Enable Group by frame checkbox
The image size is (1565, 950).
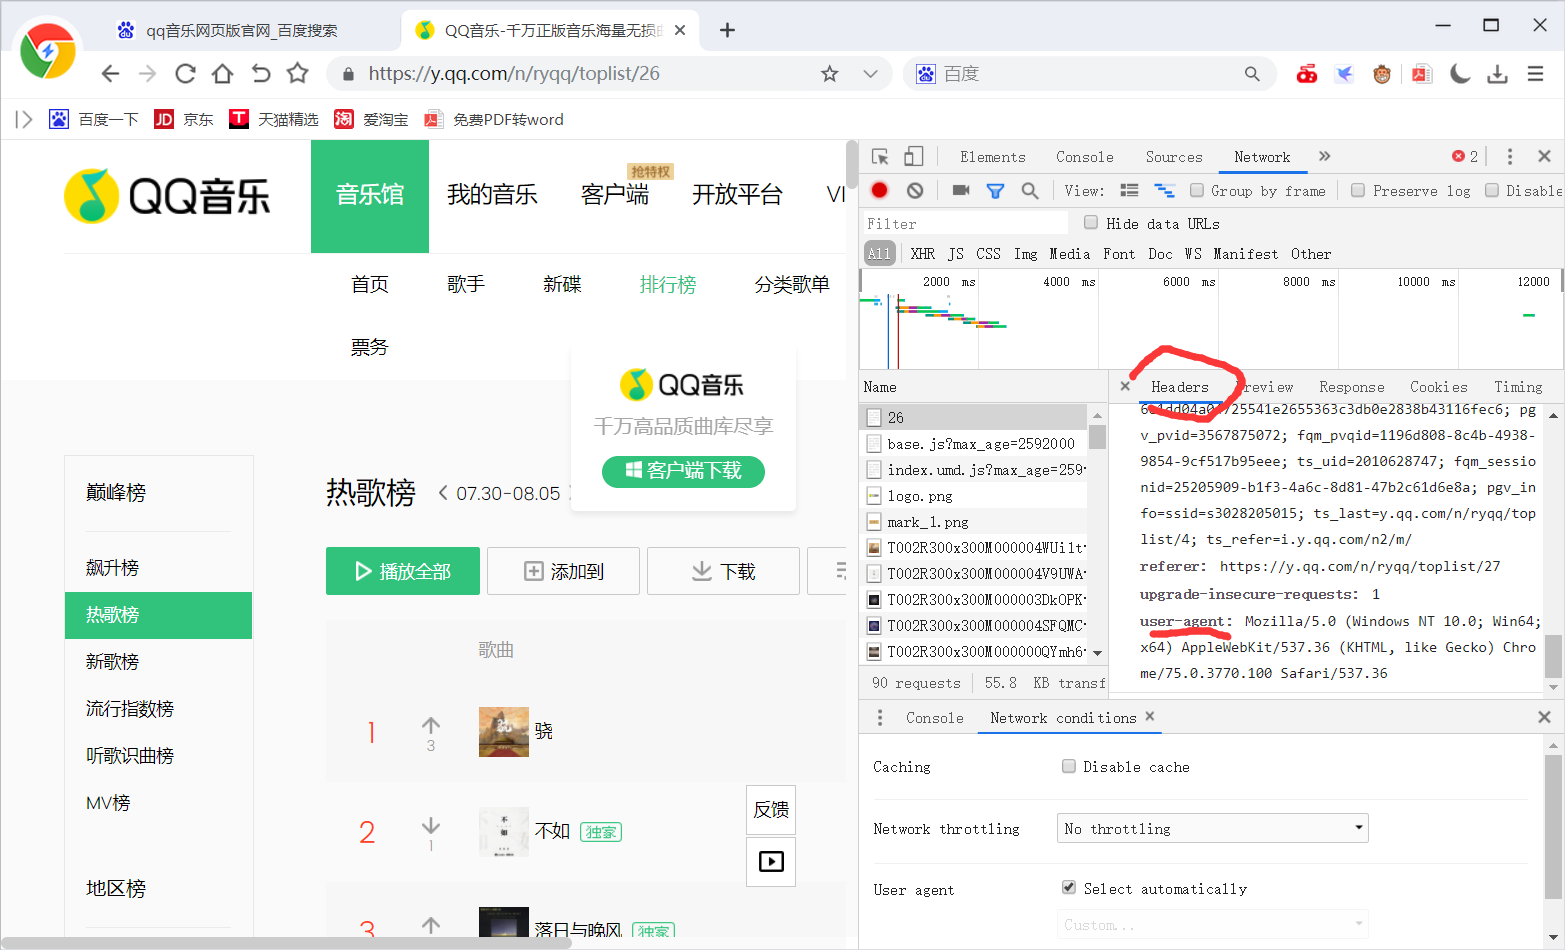point(1197,190)
